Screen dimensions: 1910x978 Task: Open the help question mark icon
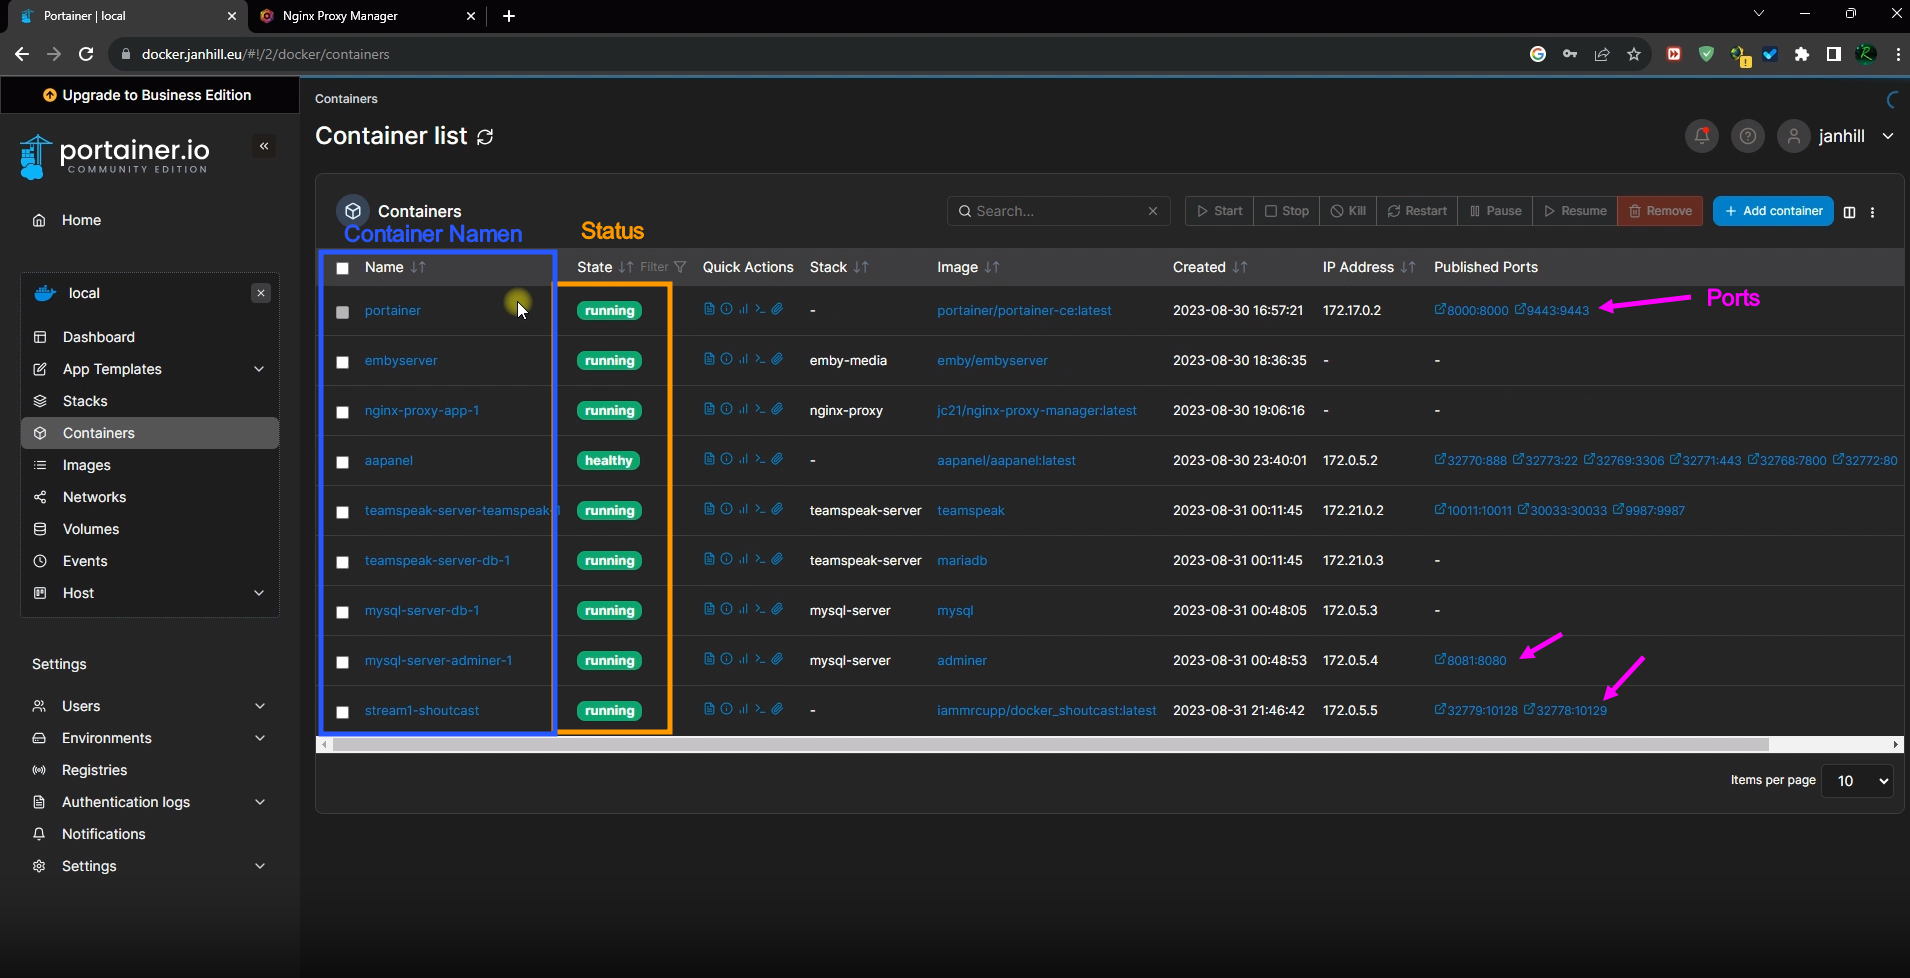pos(1747,136)
